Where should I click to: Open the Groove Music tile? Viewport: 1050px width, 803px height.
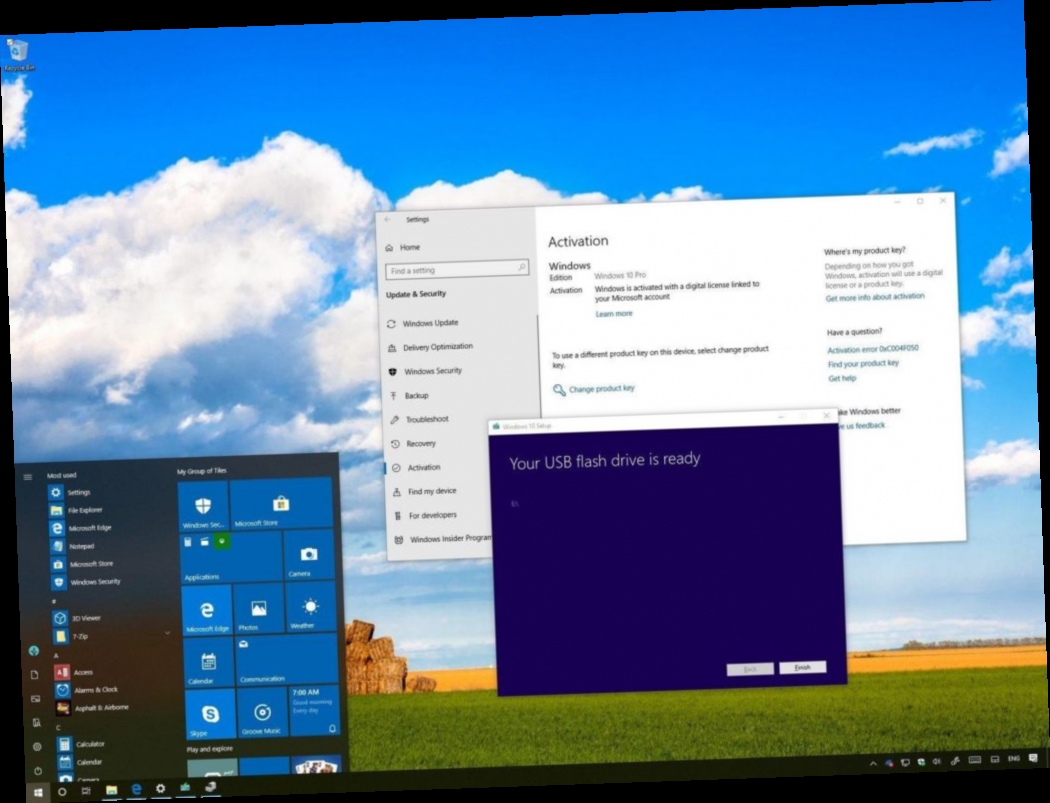(262, 713)
